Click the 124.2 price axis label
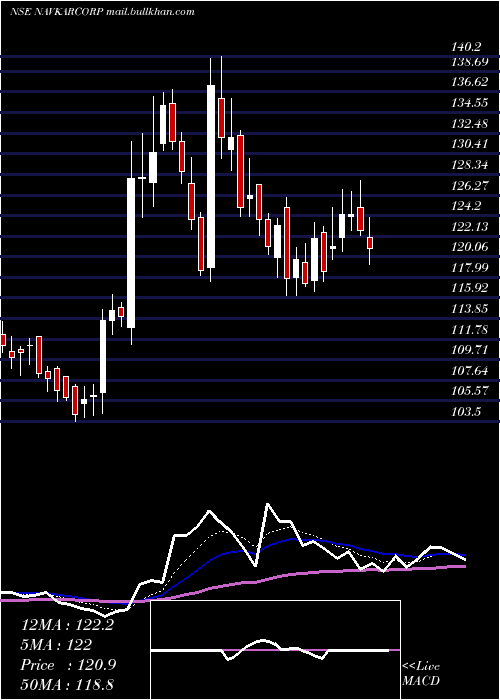The height and width of the screenshot is (700, 500). (x=467, y=206)
